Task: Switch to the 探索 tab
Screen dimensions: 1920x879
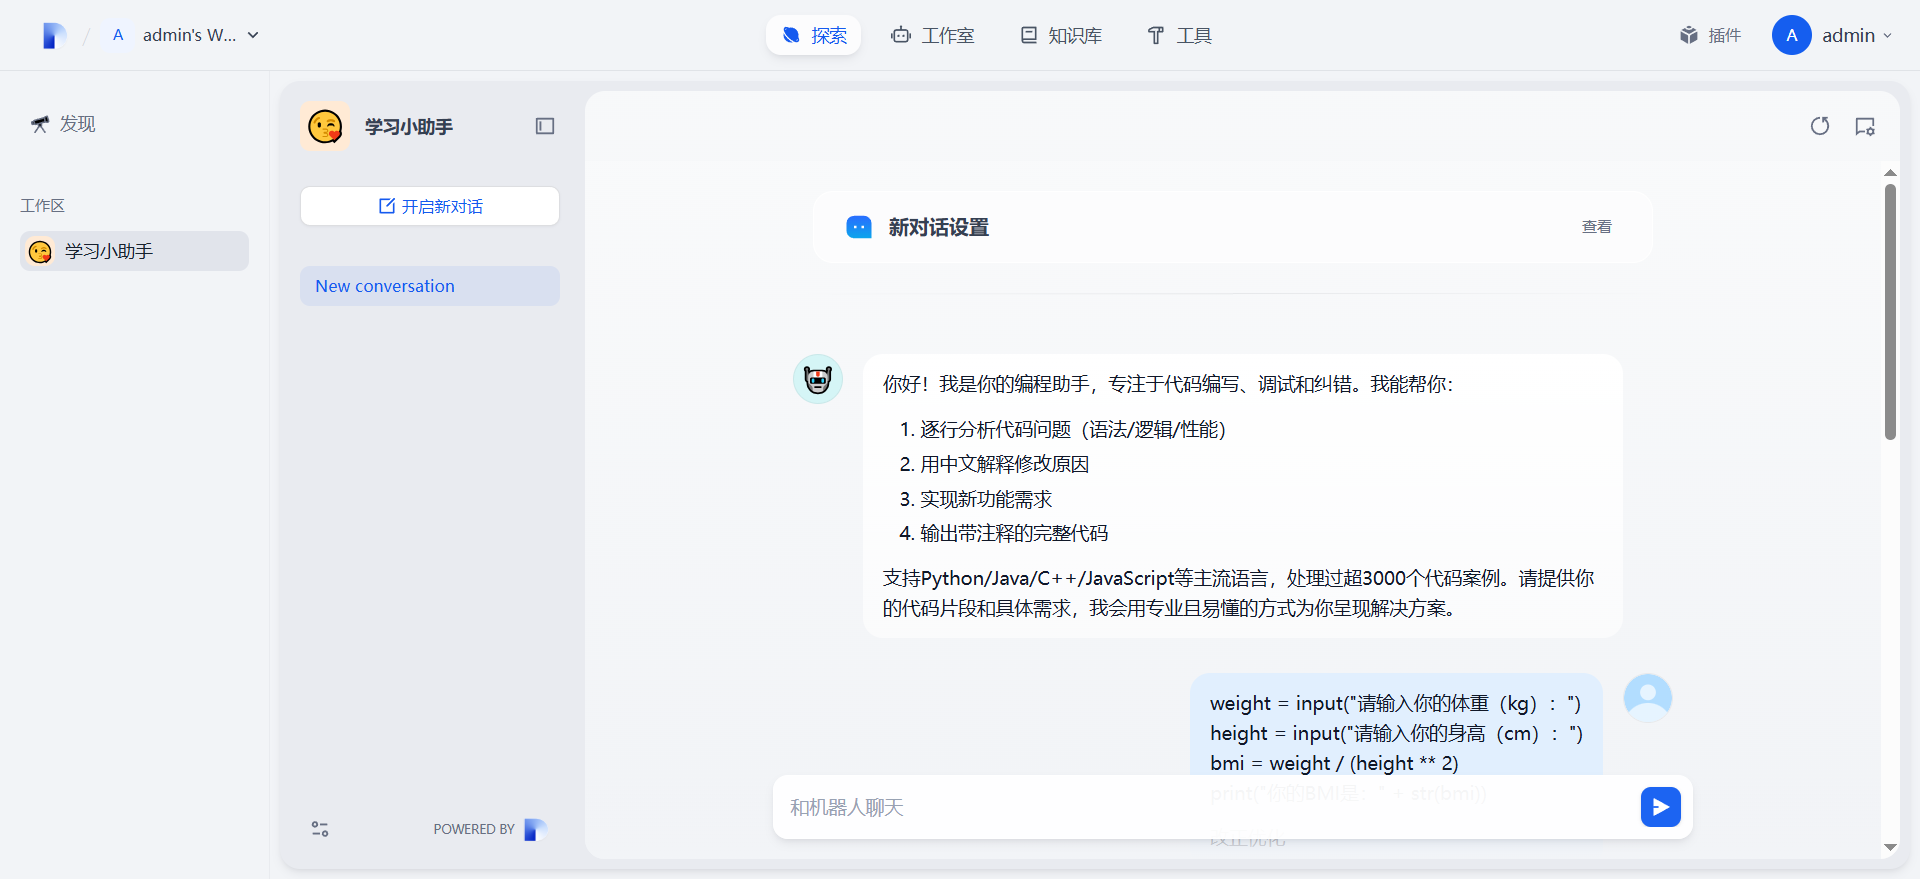Action: pyautogui.click(x=814, y=35)
